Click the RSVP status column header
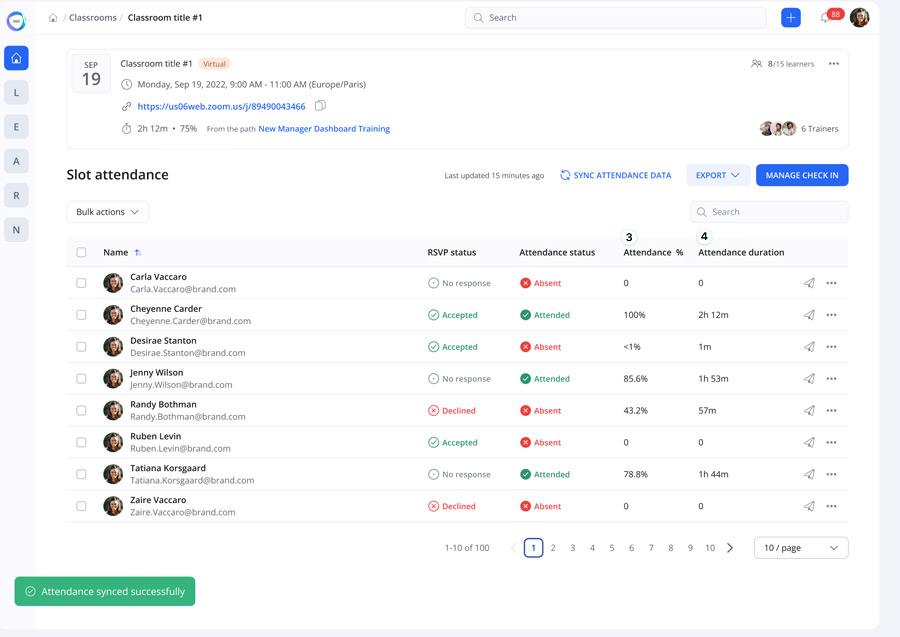The width and height of the screenshot is (900, 637). pyautogui.click(x=451, y=253)
